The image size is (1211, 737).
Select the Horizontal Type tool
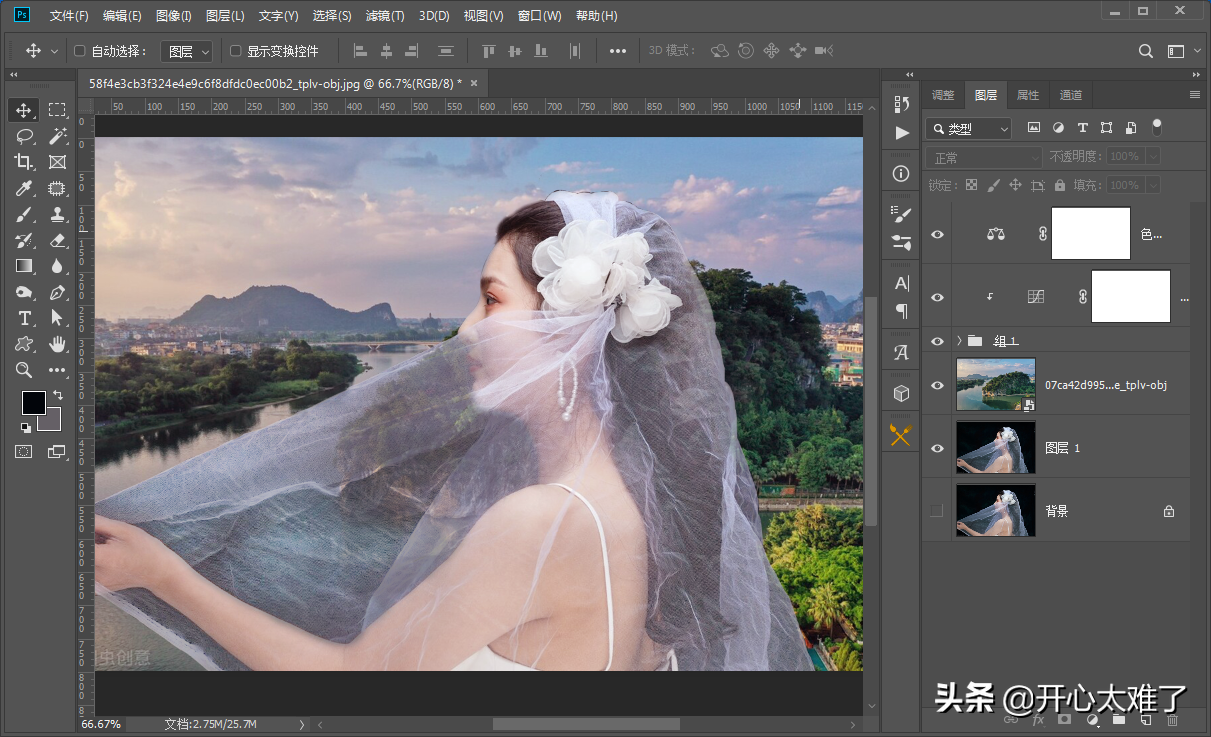click(x=25, y=318)
